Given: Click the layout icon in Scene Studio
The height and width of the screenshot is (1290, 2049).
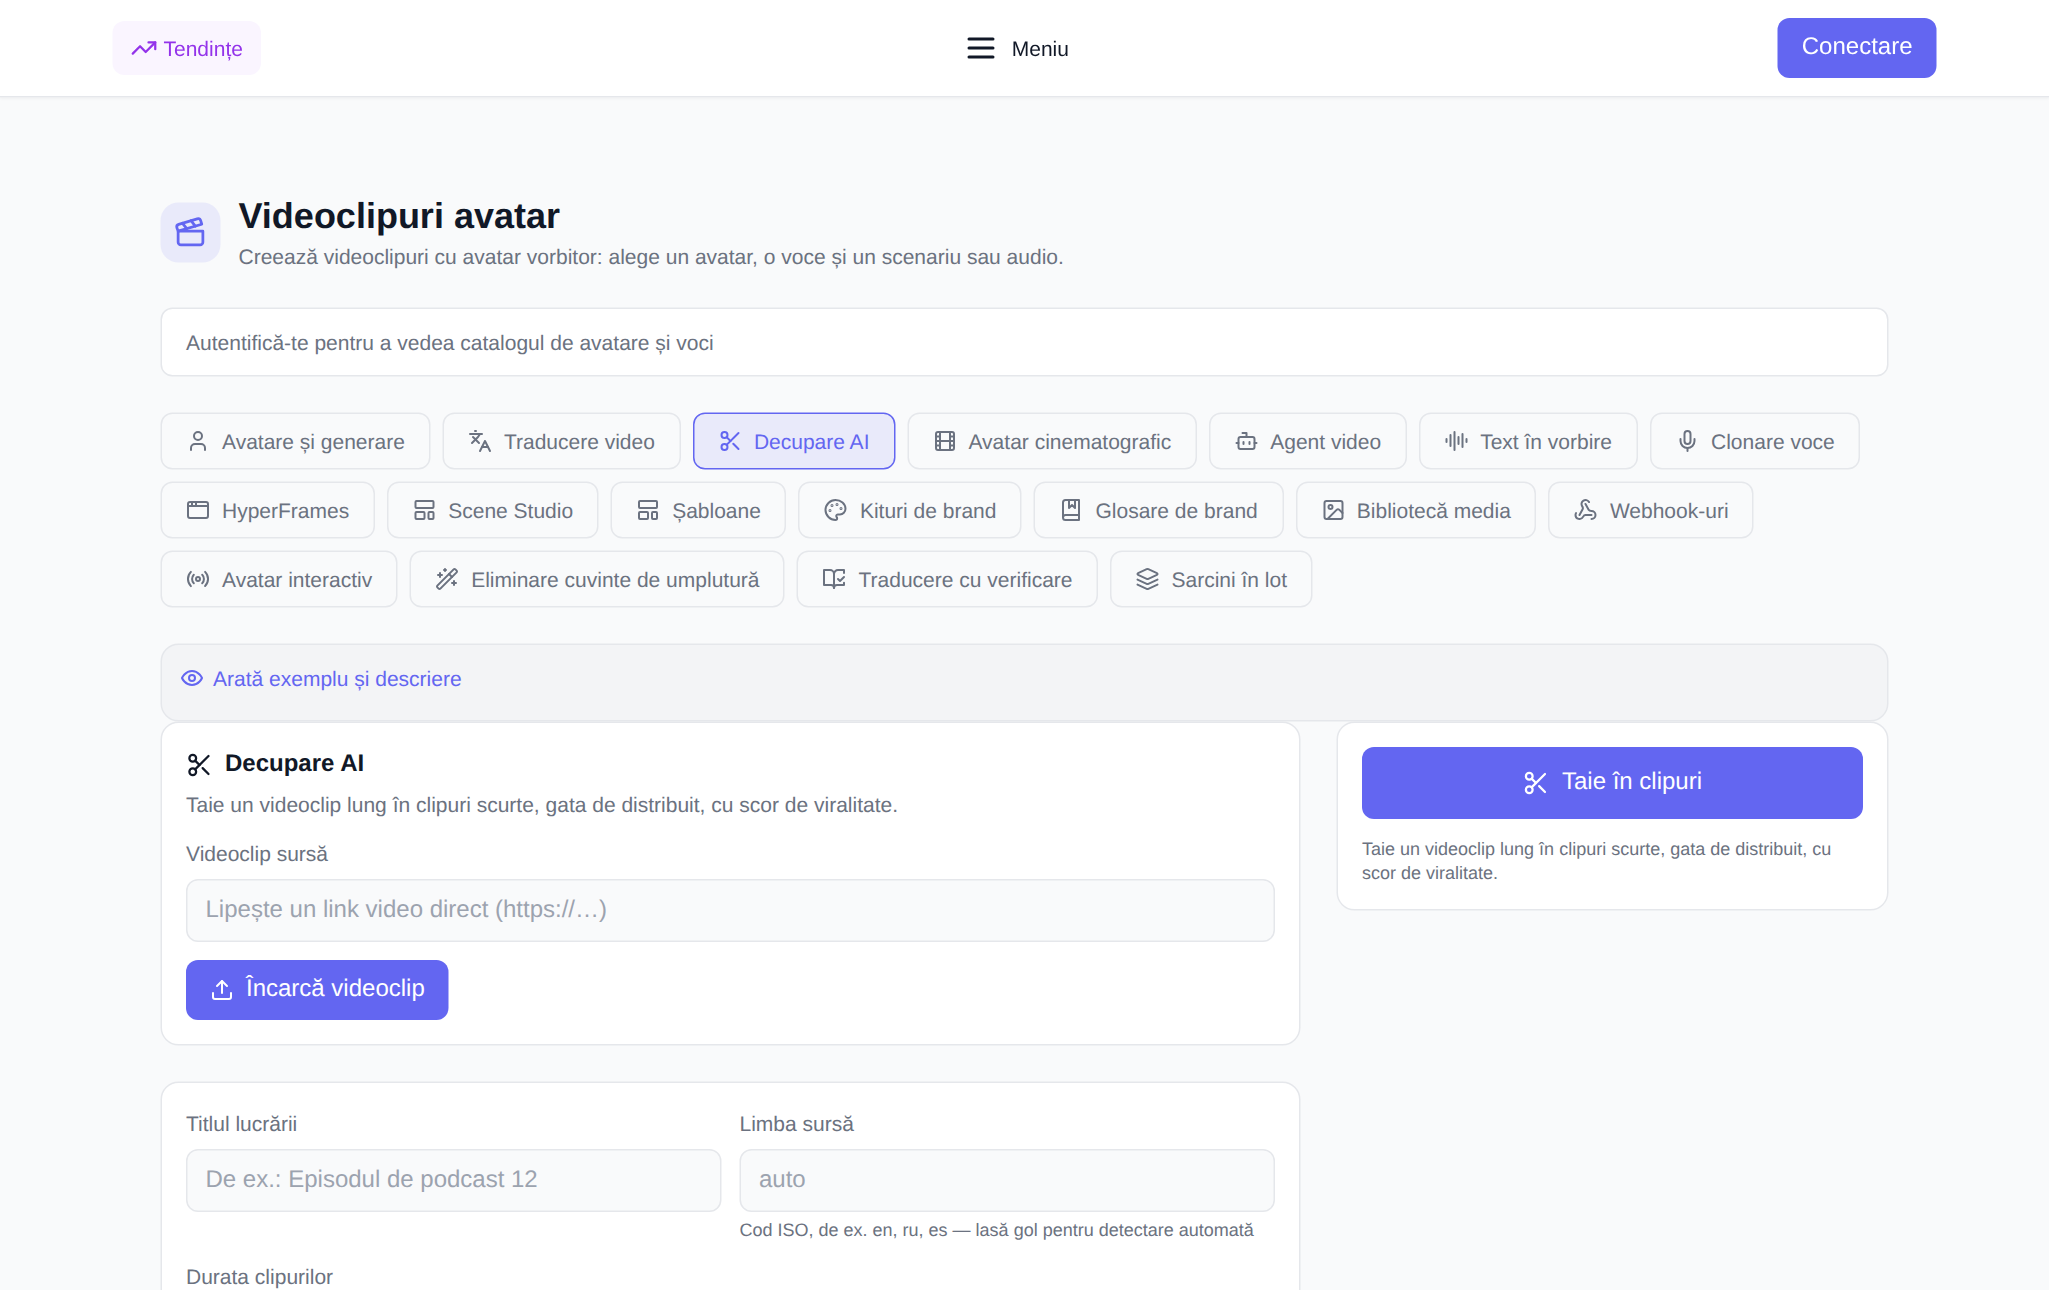Looking at the screenshot, I should (x=424, y=510).
